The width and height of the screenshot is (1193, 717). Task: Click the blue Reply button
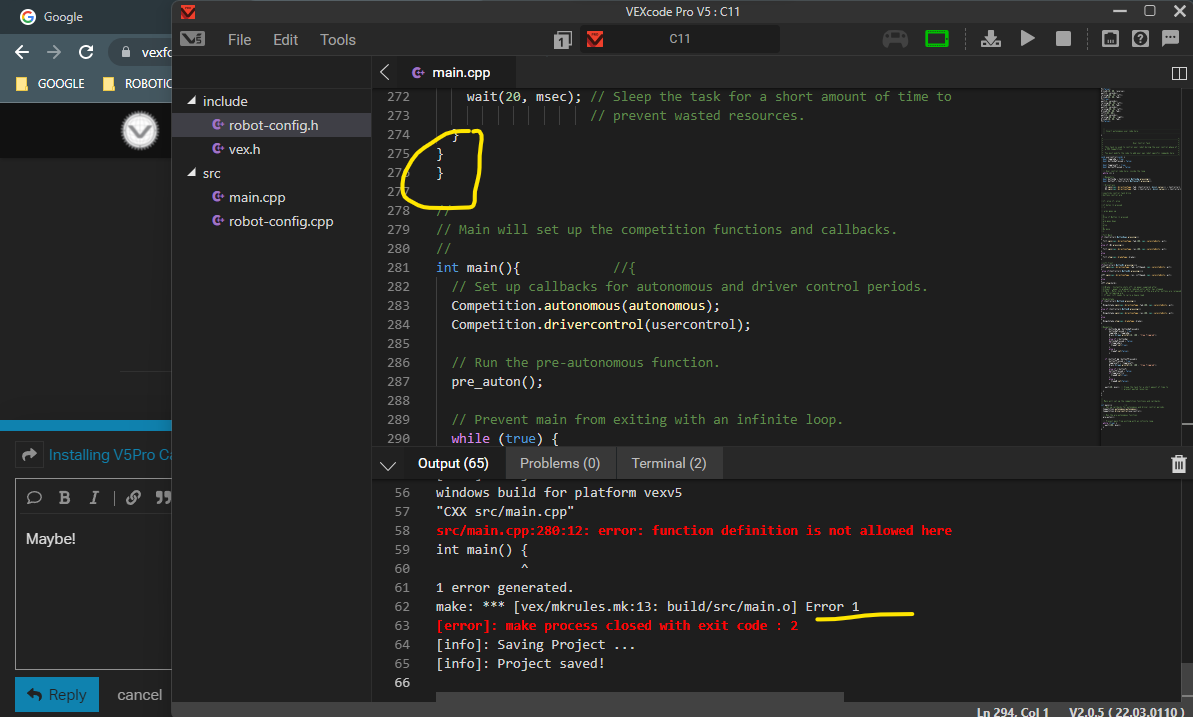pos(57,694)
